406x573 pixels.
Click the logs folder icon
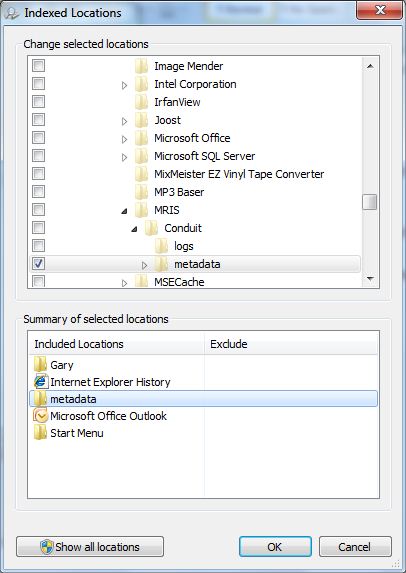tap(162, 246)
